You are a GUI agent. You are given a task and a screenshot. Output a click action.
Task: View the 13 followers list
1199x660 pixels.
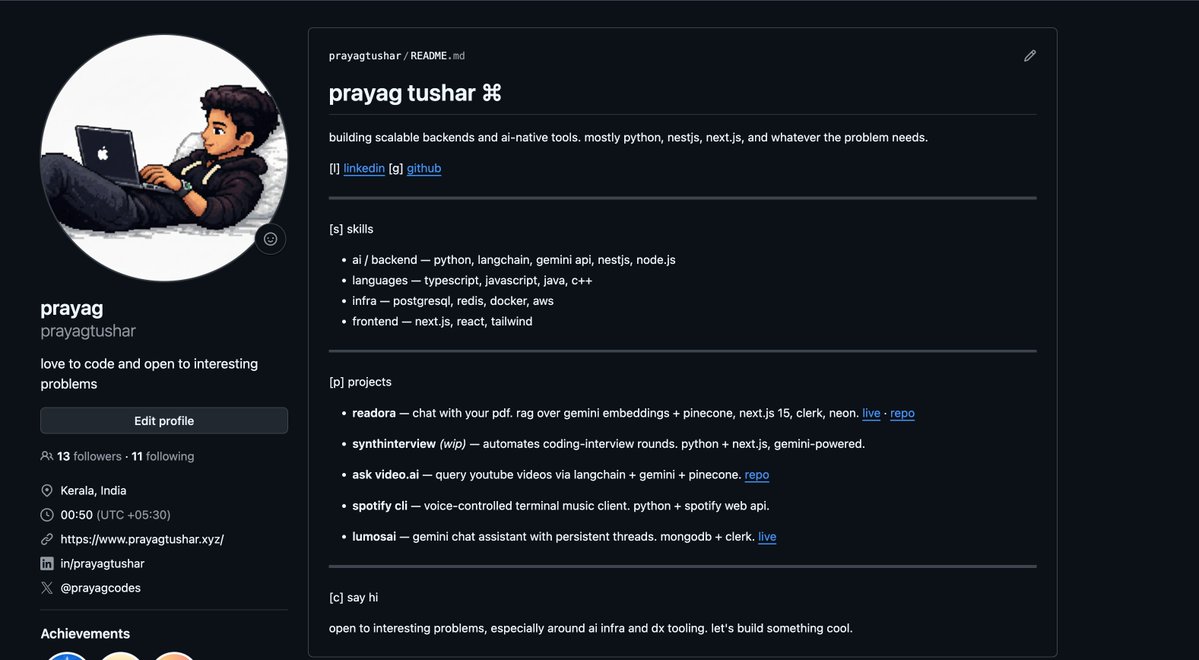pyautogui.click(x=89, y=457)
